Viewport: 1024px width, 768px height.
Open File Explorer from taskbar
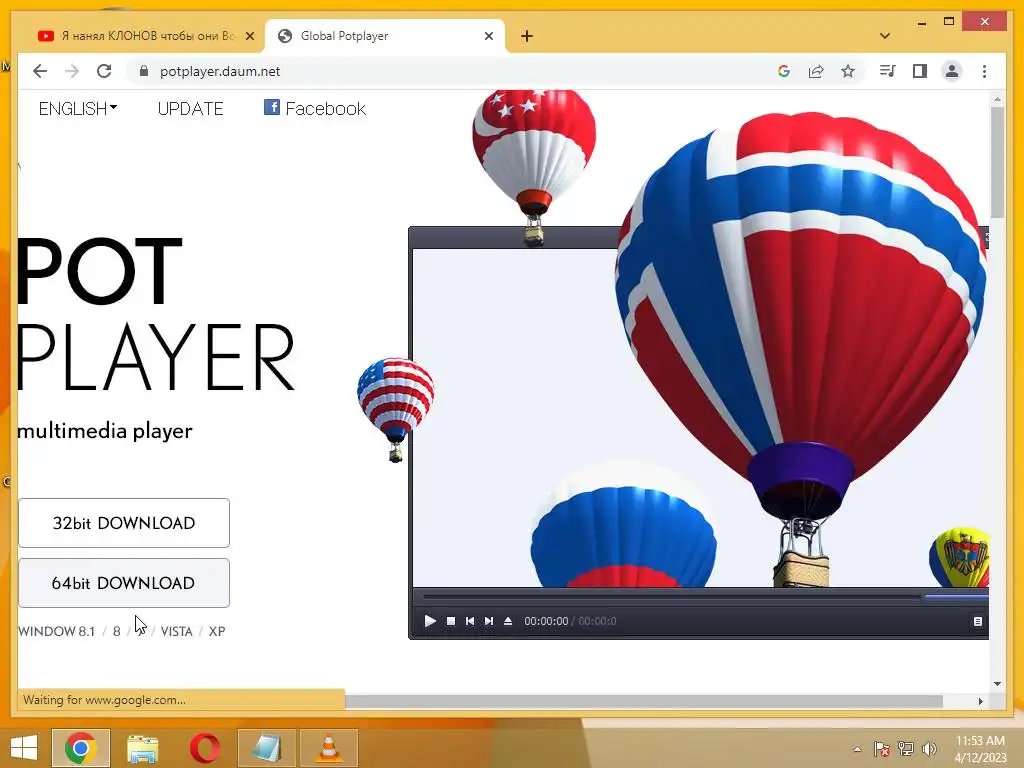click(x=142, y=748)
